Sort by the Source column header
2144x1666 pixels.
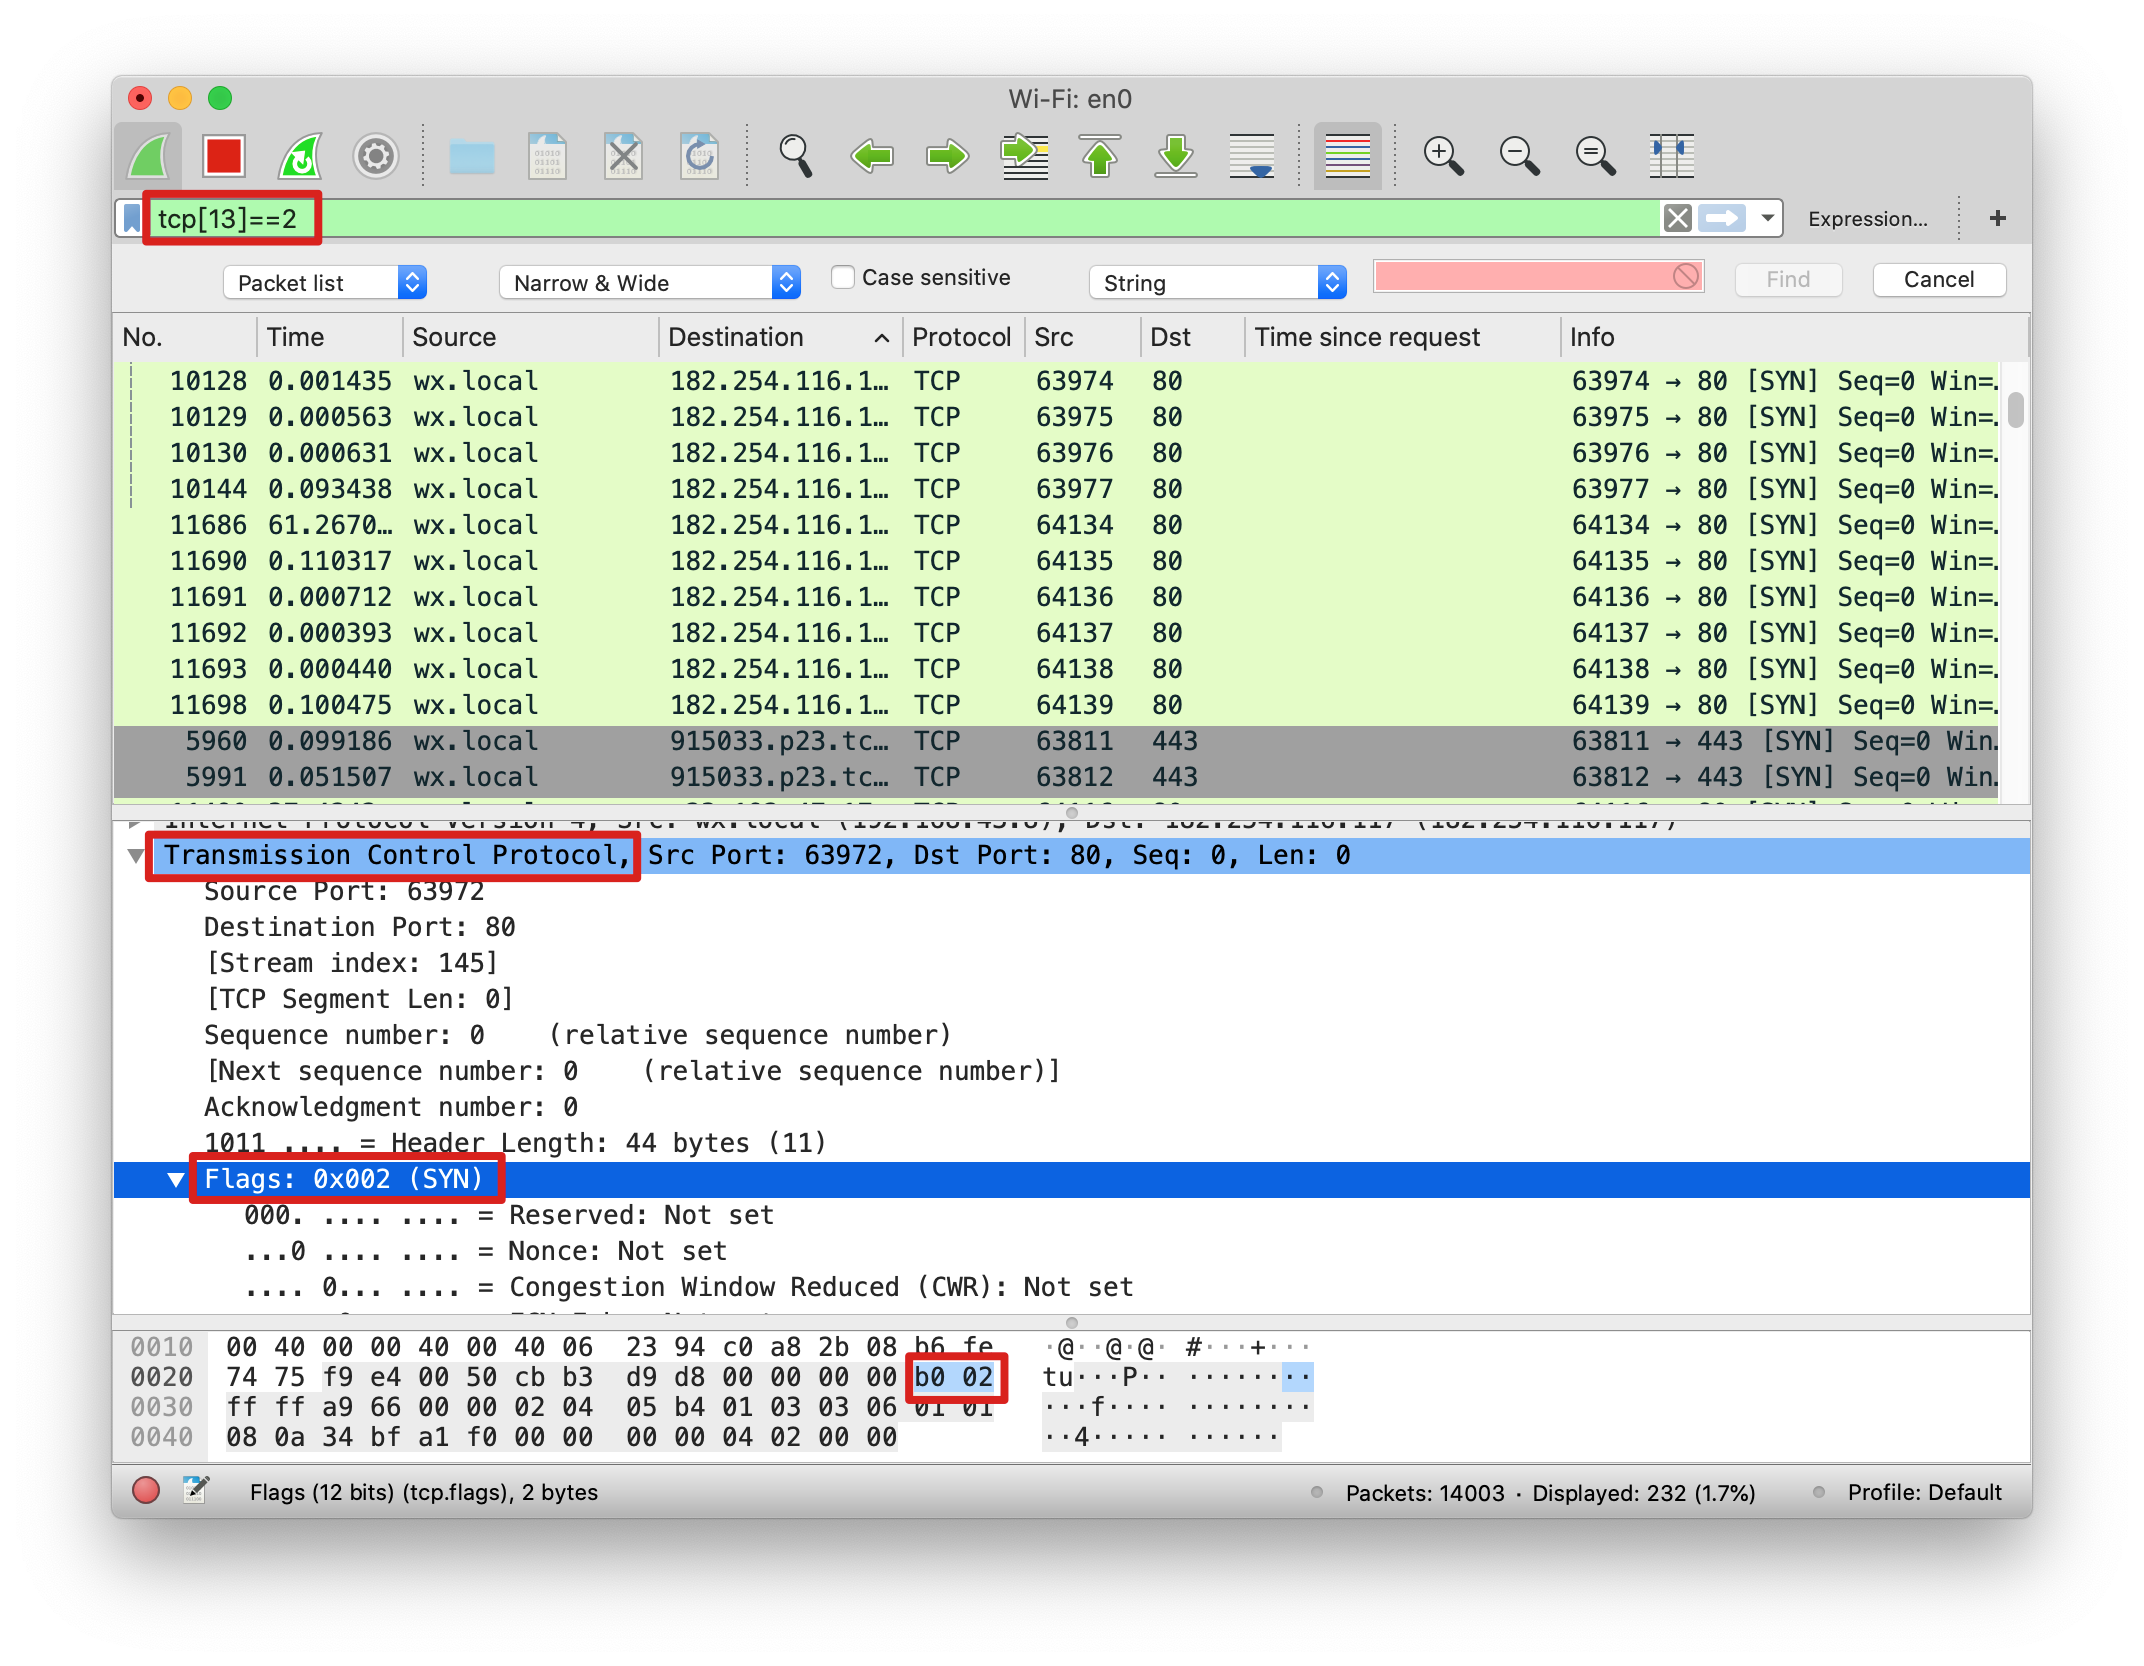coord(531,337)
